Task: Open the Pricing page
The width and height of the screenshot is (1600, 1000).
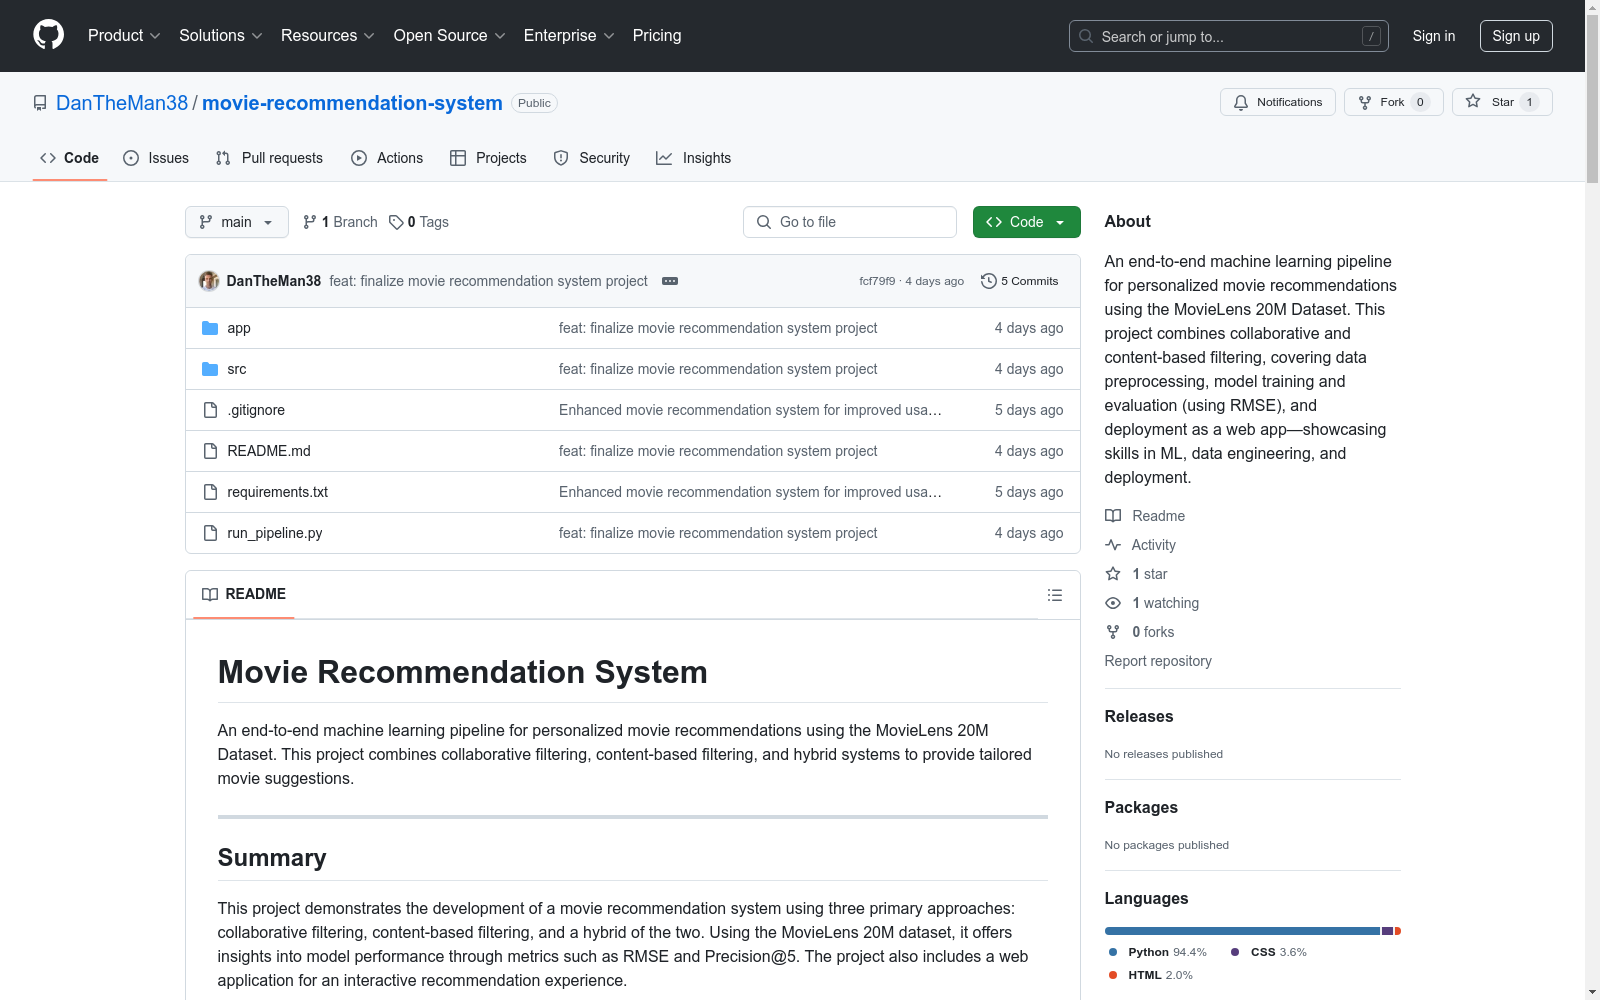Action: click(x=657, y=35)
